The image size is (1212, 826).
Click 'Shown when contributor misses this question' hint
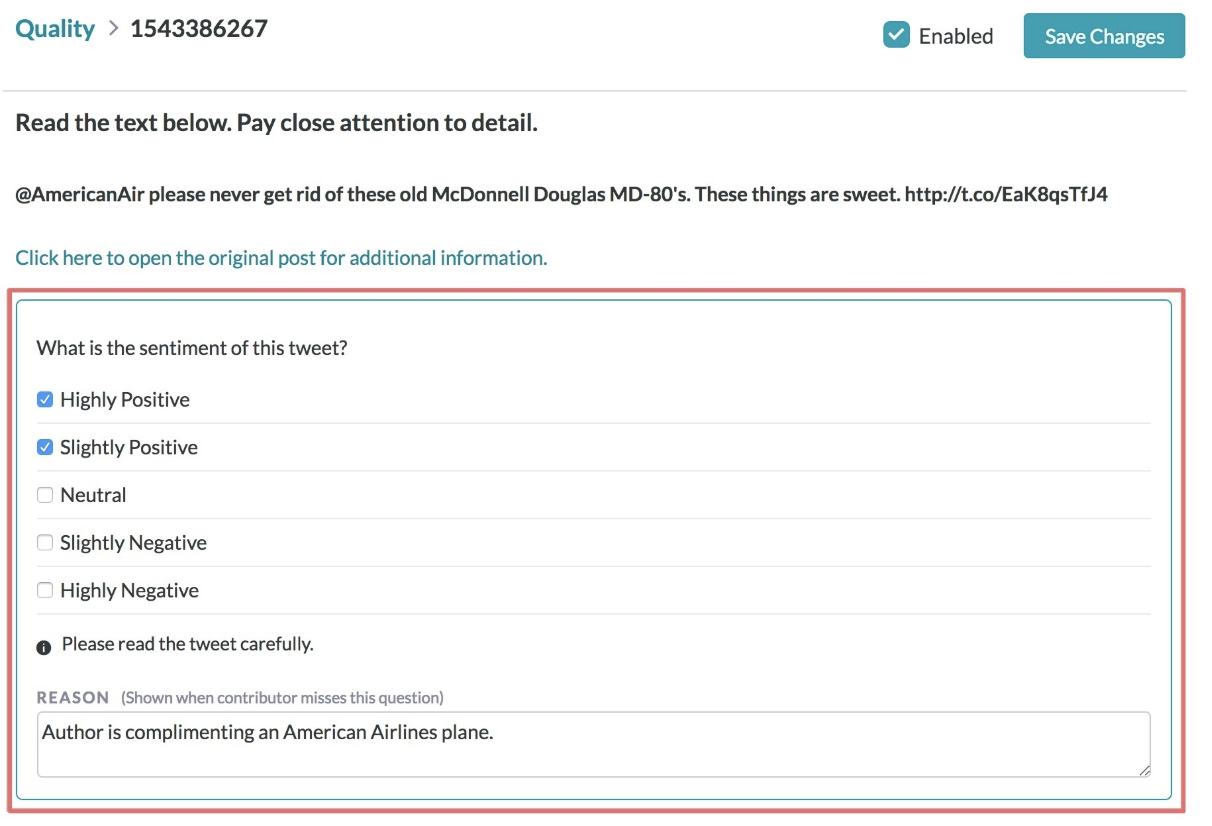coord(283,698)
